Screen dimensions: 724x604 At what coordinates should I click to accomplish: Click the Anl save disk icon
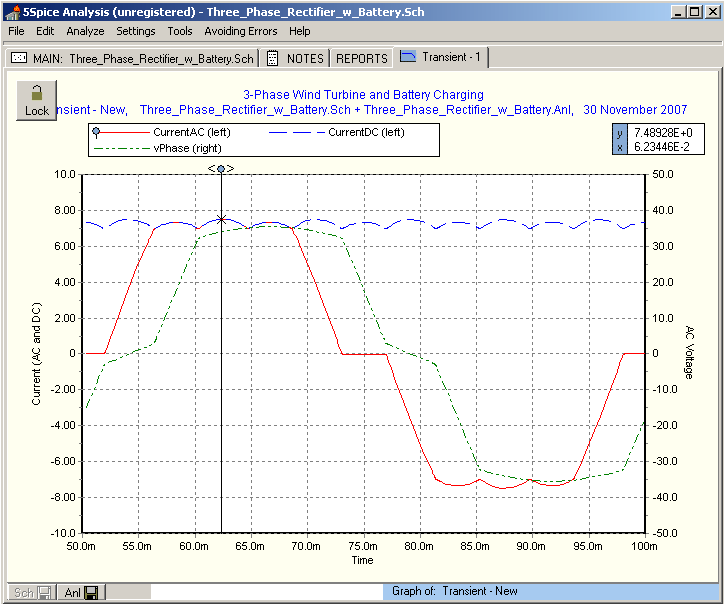click(x=91, y=593)
